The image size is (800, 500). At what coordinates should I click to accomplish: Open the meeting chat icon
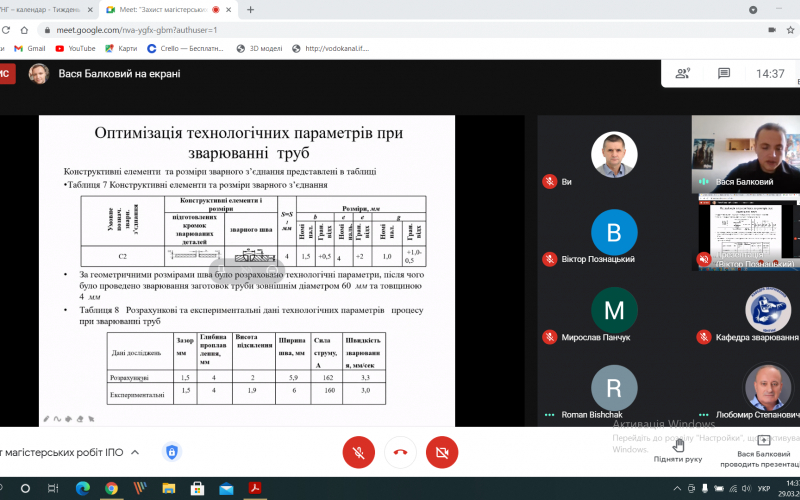click(x=723, y=73)
